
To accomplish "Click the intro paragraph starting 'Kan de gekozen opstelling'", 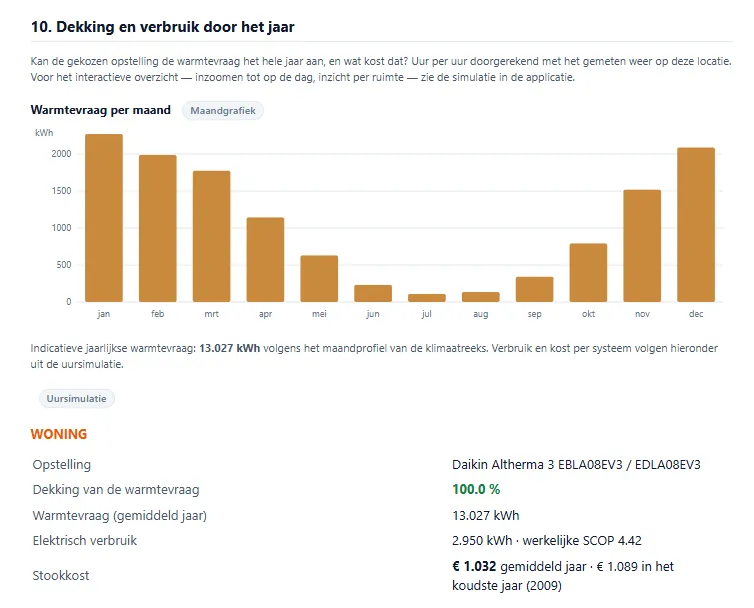I will click(381, 69).
